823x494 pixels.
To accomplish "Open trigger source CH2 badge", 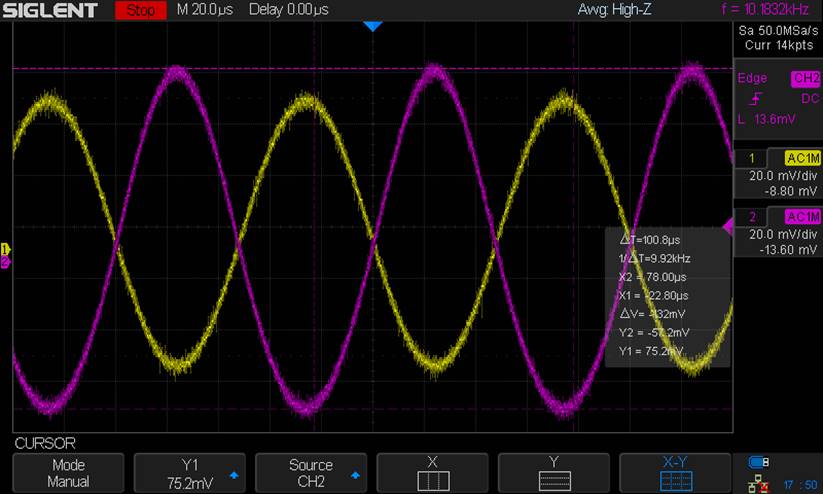I will coord(804,78).
